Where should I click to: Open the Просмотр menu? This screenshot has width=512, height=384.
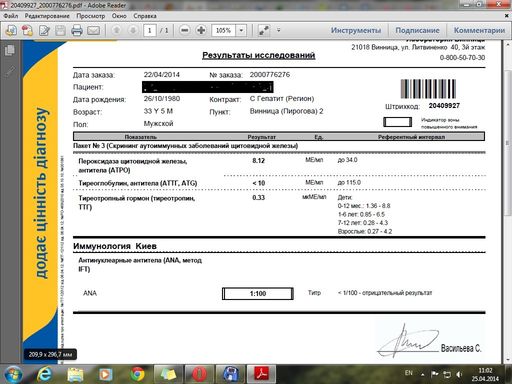point(90,16)
